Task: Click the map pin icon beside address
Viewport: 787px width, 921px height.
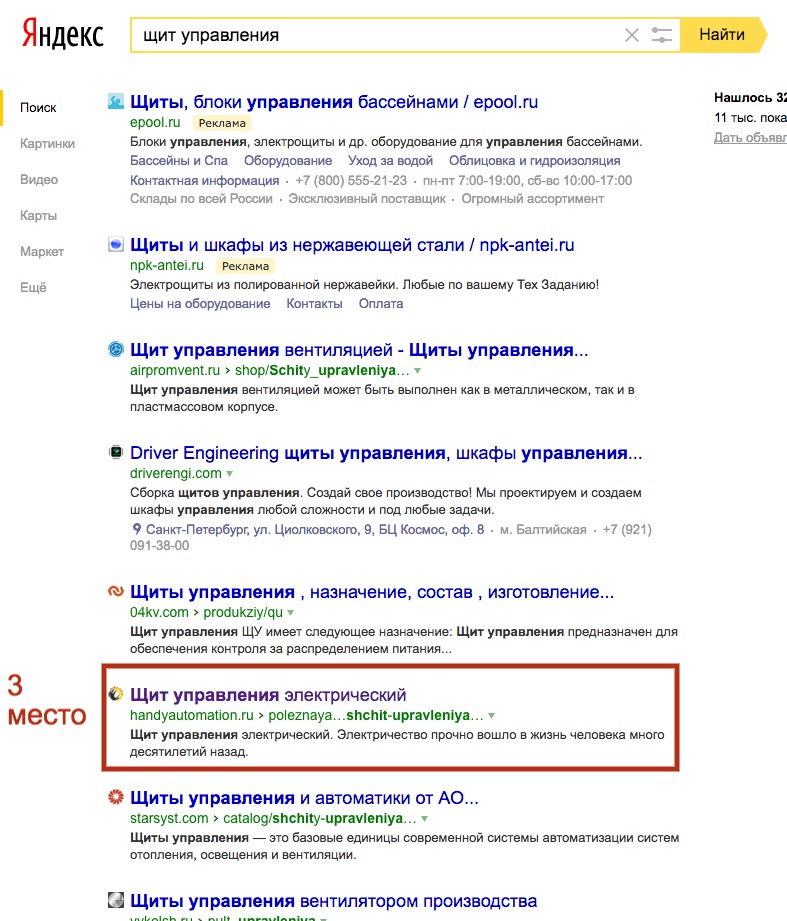Action: click(x=136, y=529)
